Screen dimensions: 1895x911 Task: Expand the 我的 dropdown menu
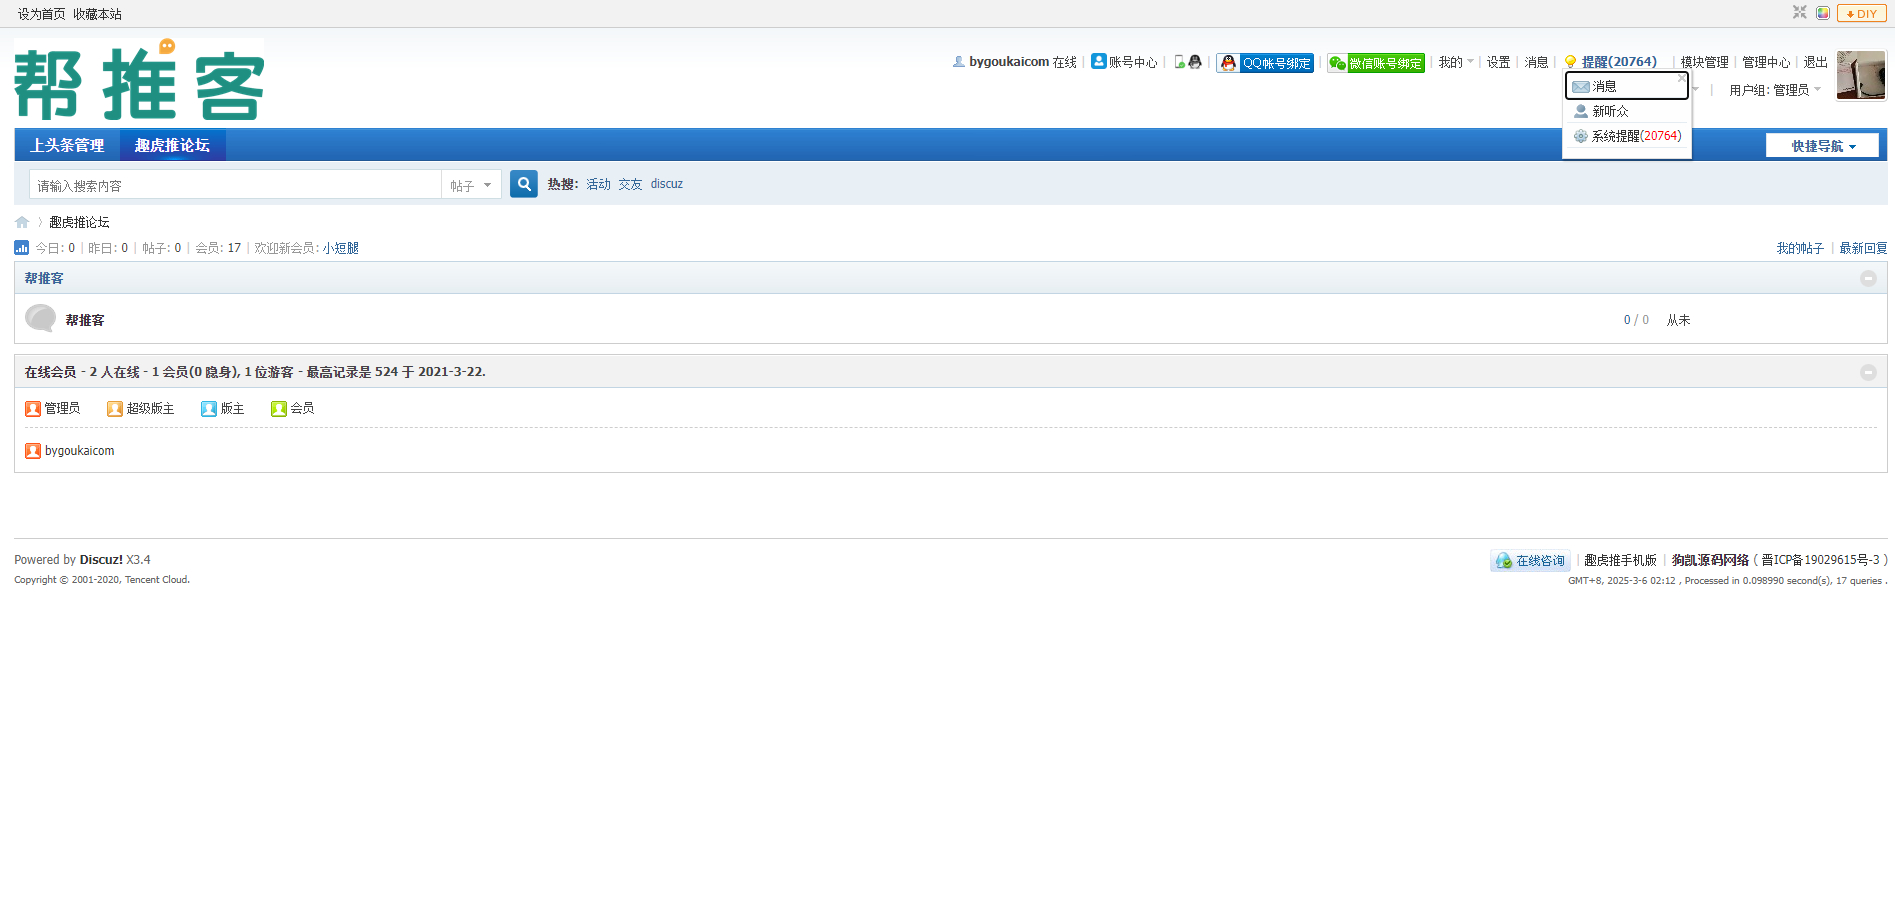[x=1455, y=62]
